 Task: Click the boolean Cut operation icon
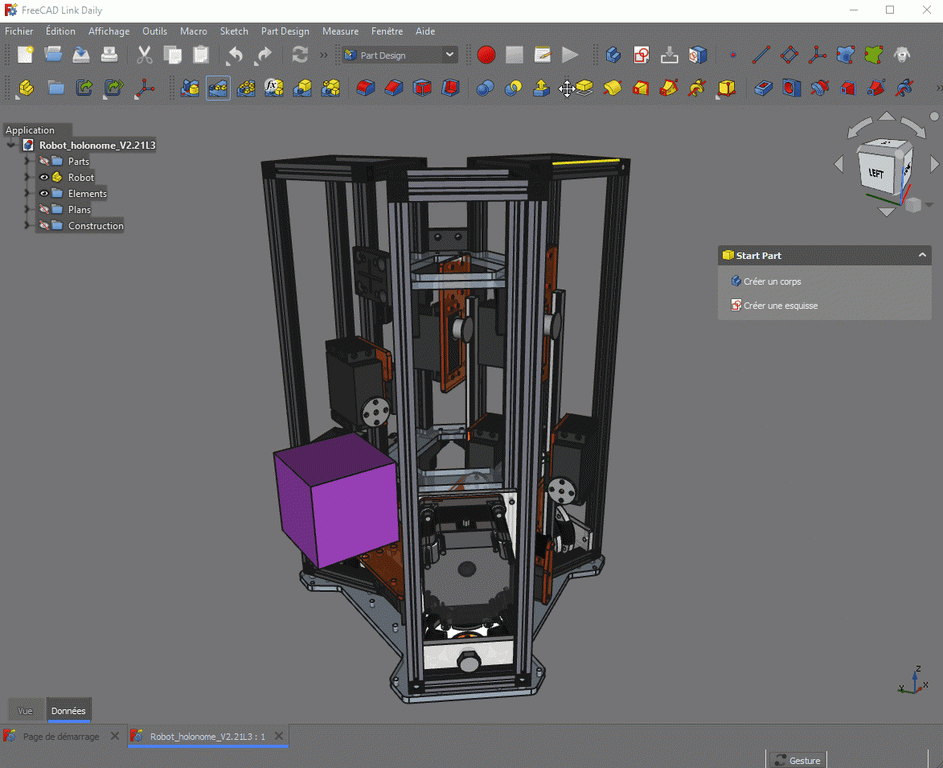click(513, 88)
